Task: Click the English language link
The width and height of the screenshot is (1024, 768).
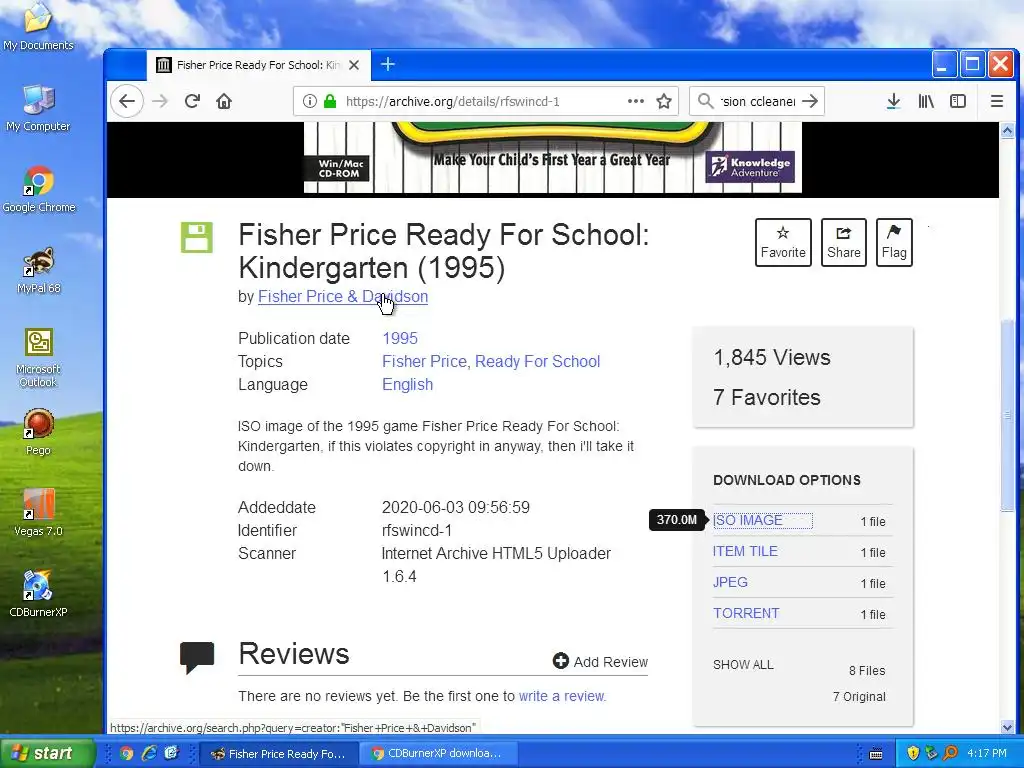Action: coord(408,384)
